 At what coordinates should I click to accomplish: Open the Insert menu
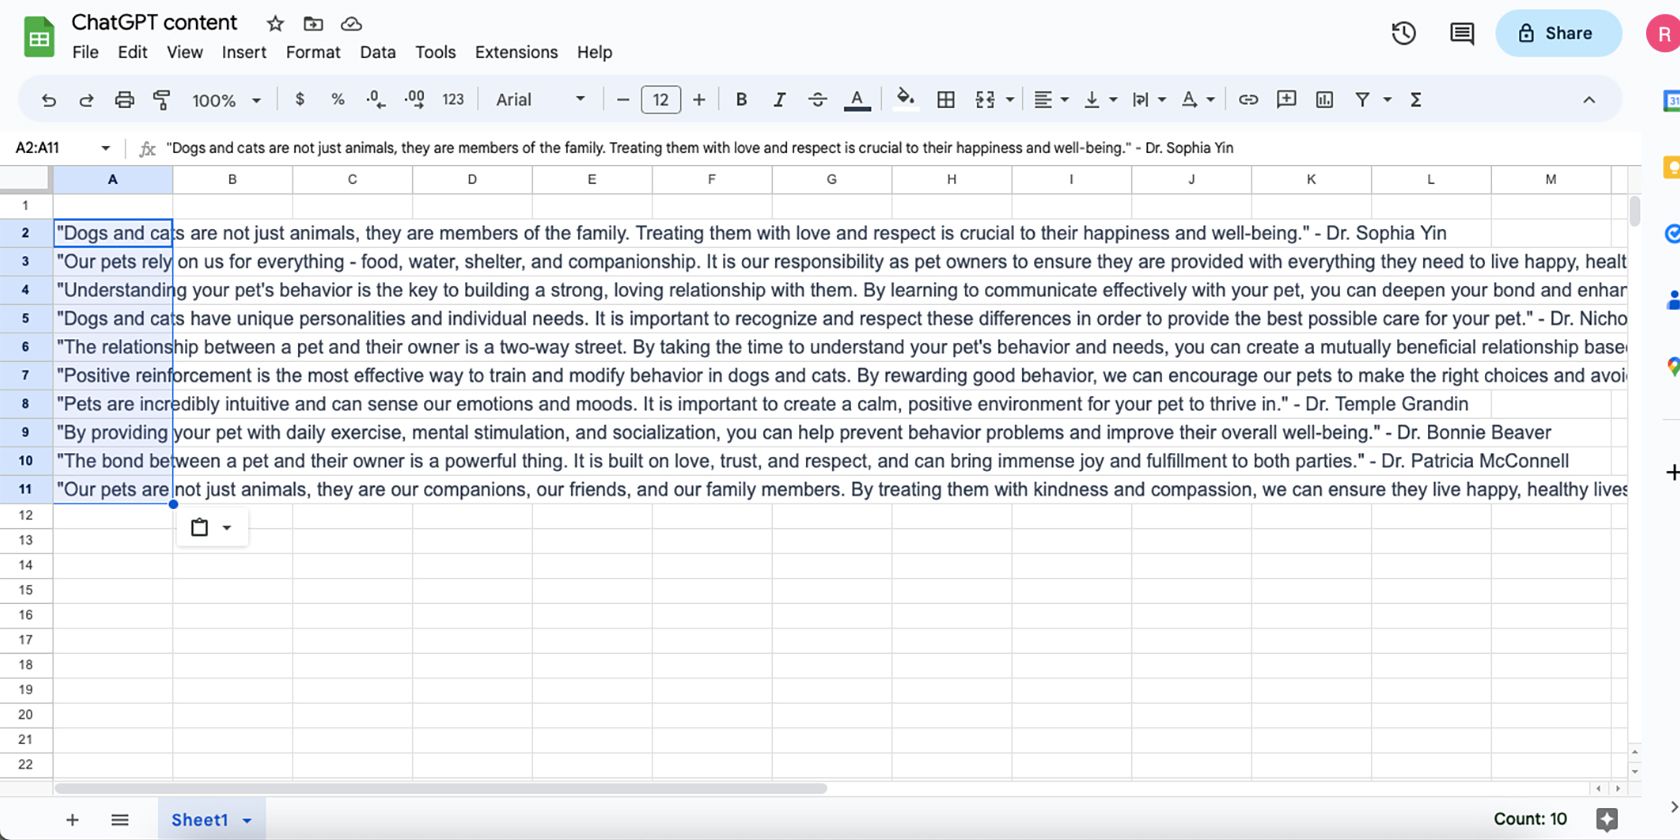click(244, 52)
